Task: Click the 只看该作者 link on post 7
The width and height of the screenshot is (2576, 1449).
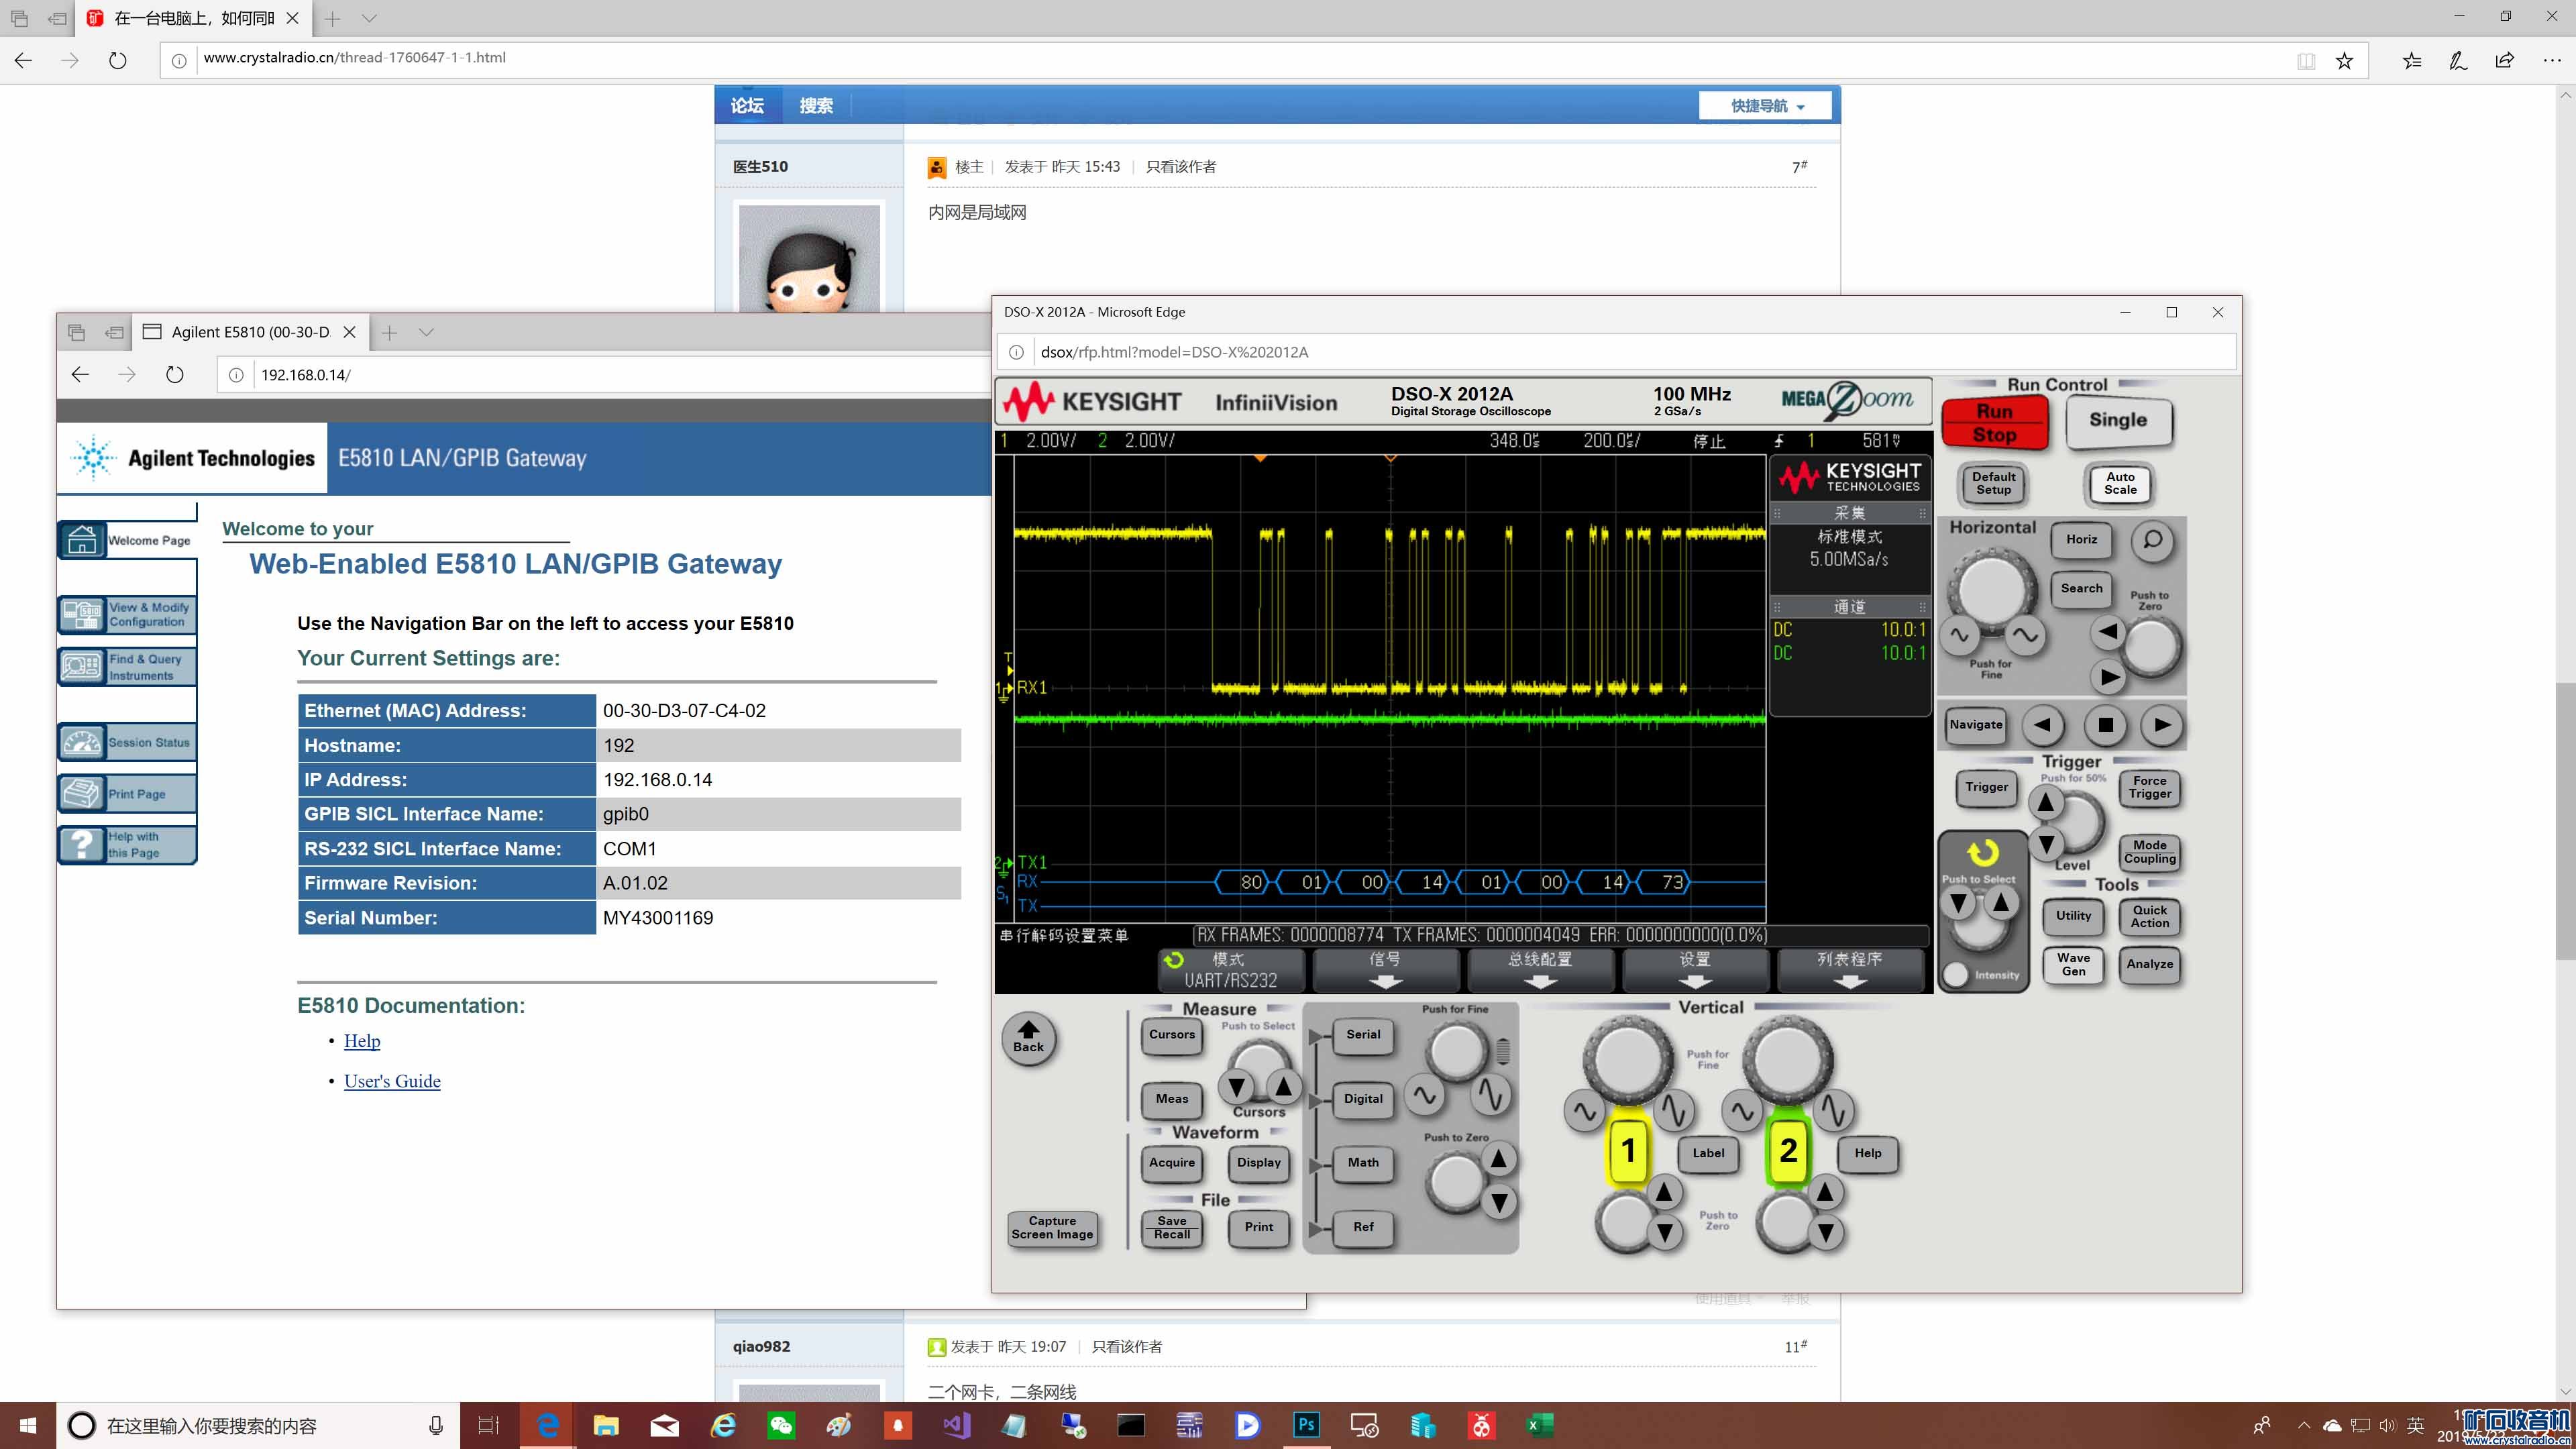Action: point(1180,167)
